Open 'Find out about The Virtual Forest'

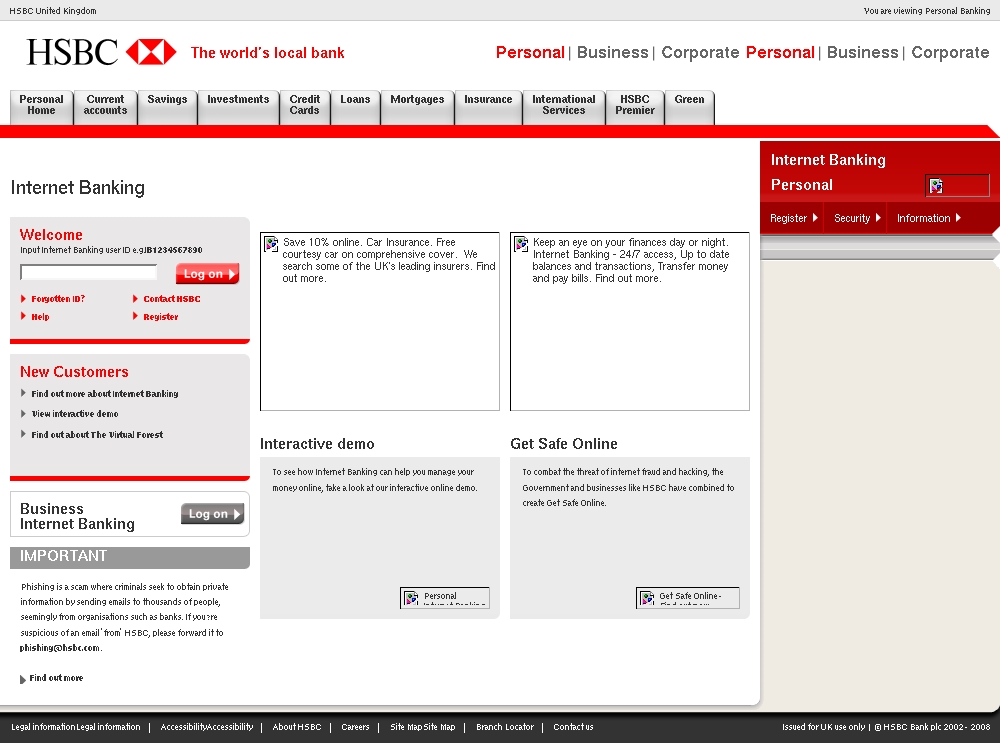click(x=97, y=434)
